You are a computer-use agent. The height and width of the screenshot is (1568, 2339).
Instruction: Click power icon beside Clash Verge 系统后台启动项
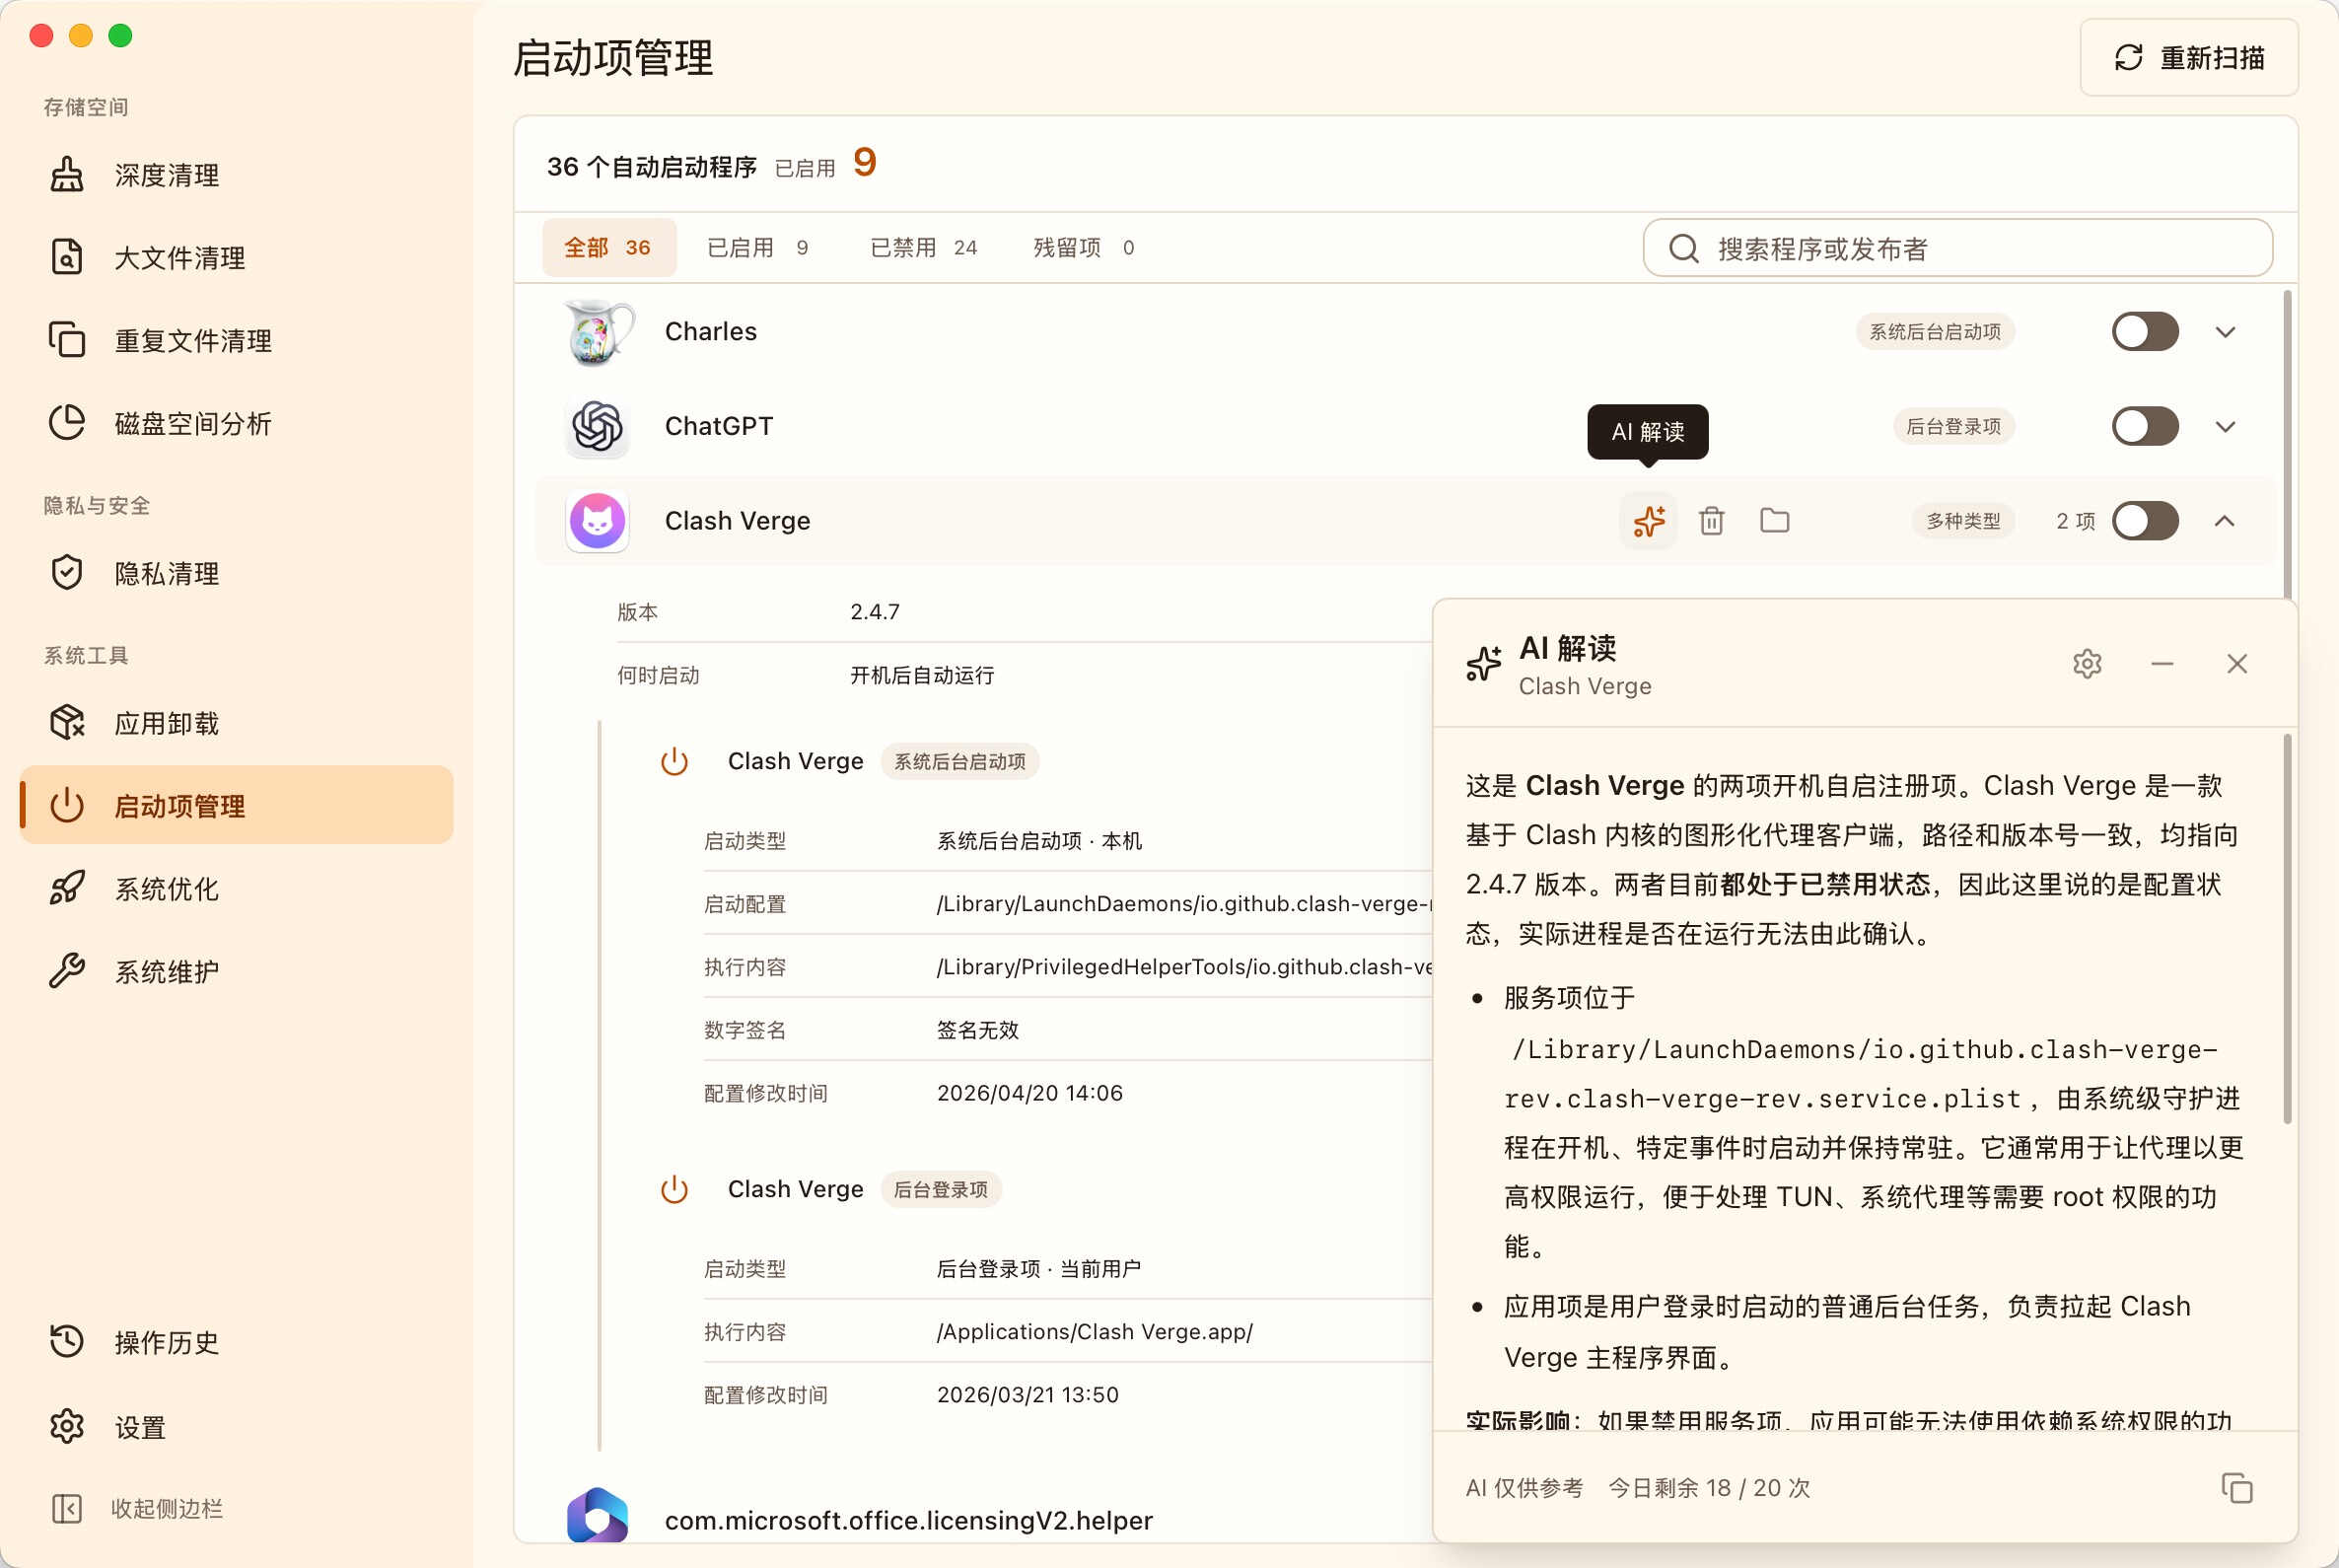pos(675,762)
